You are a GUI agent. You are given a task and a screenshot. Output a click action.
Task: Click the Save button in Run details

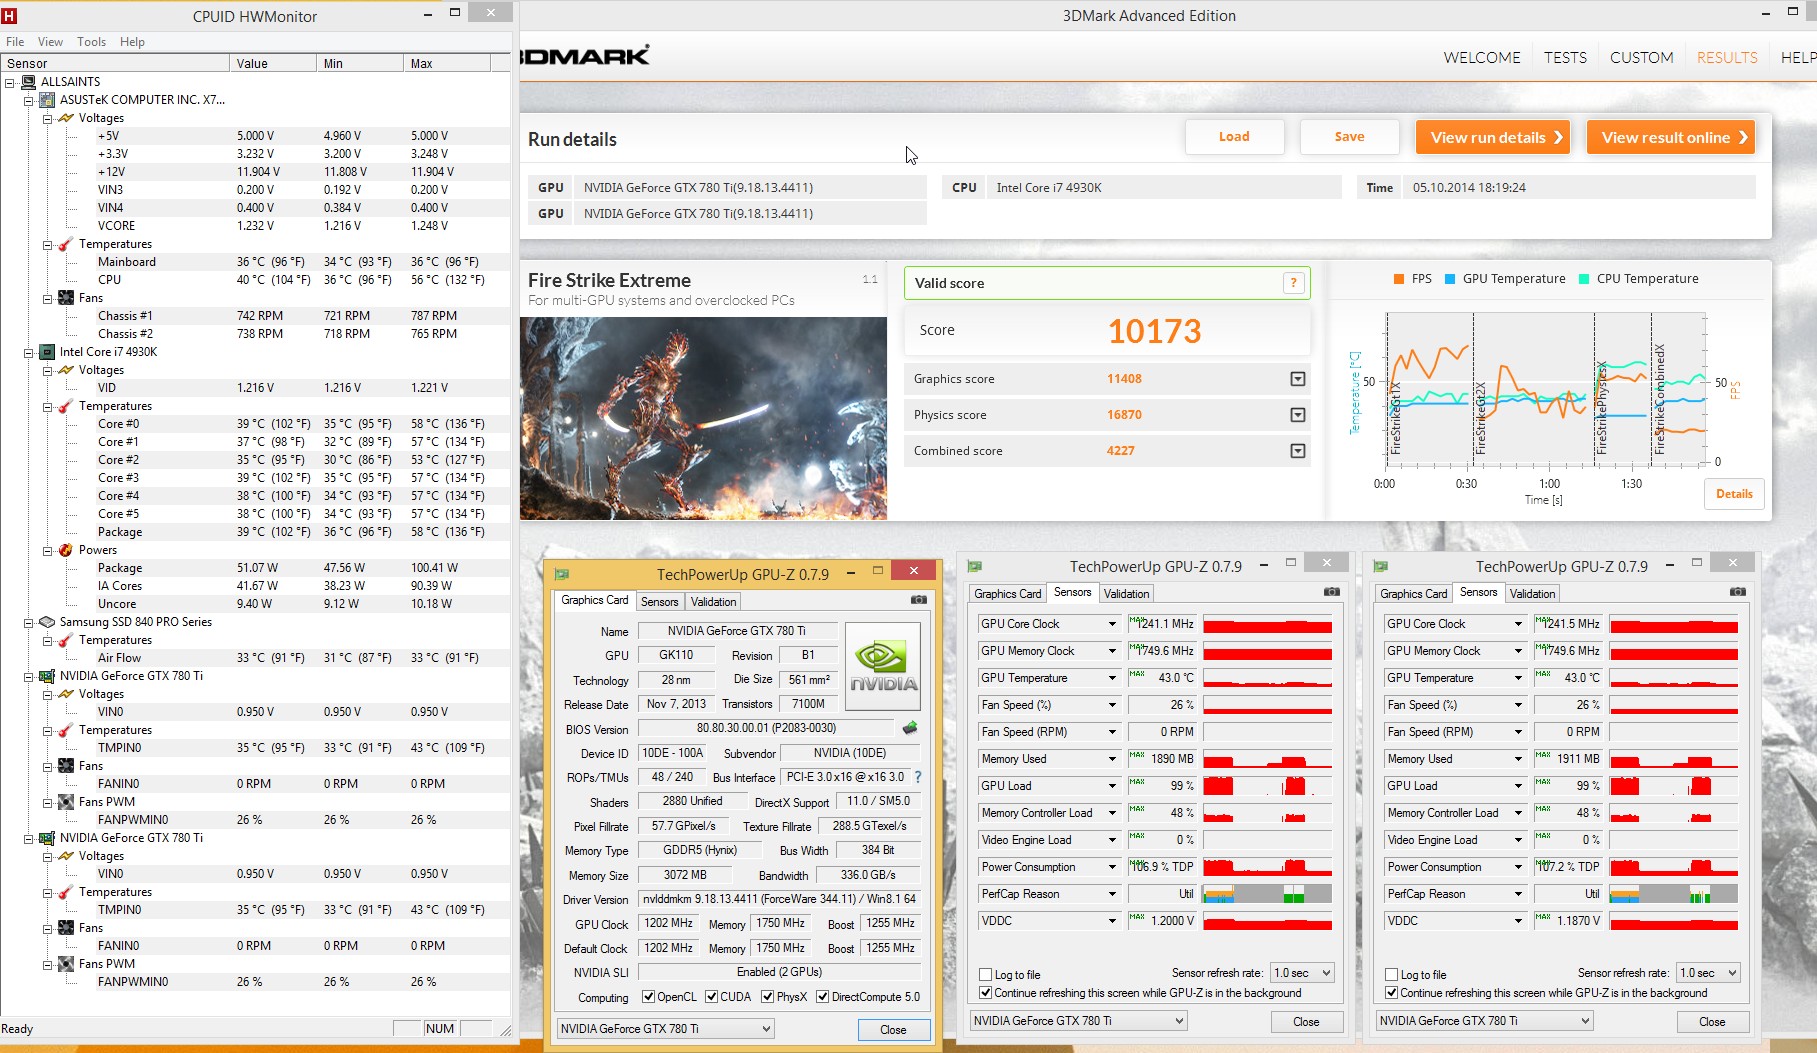click(x=1349, y=137)
